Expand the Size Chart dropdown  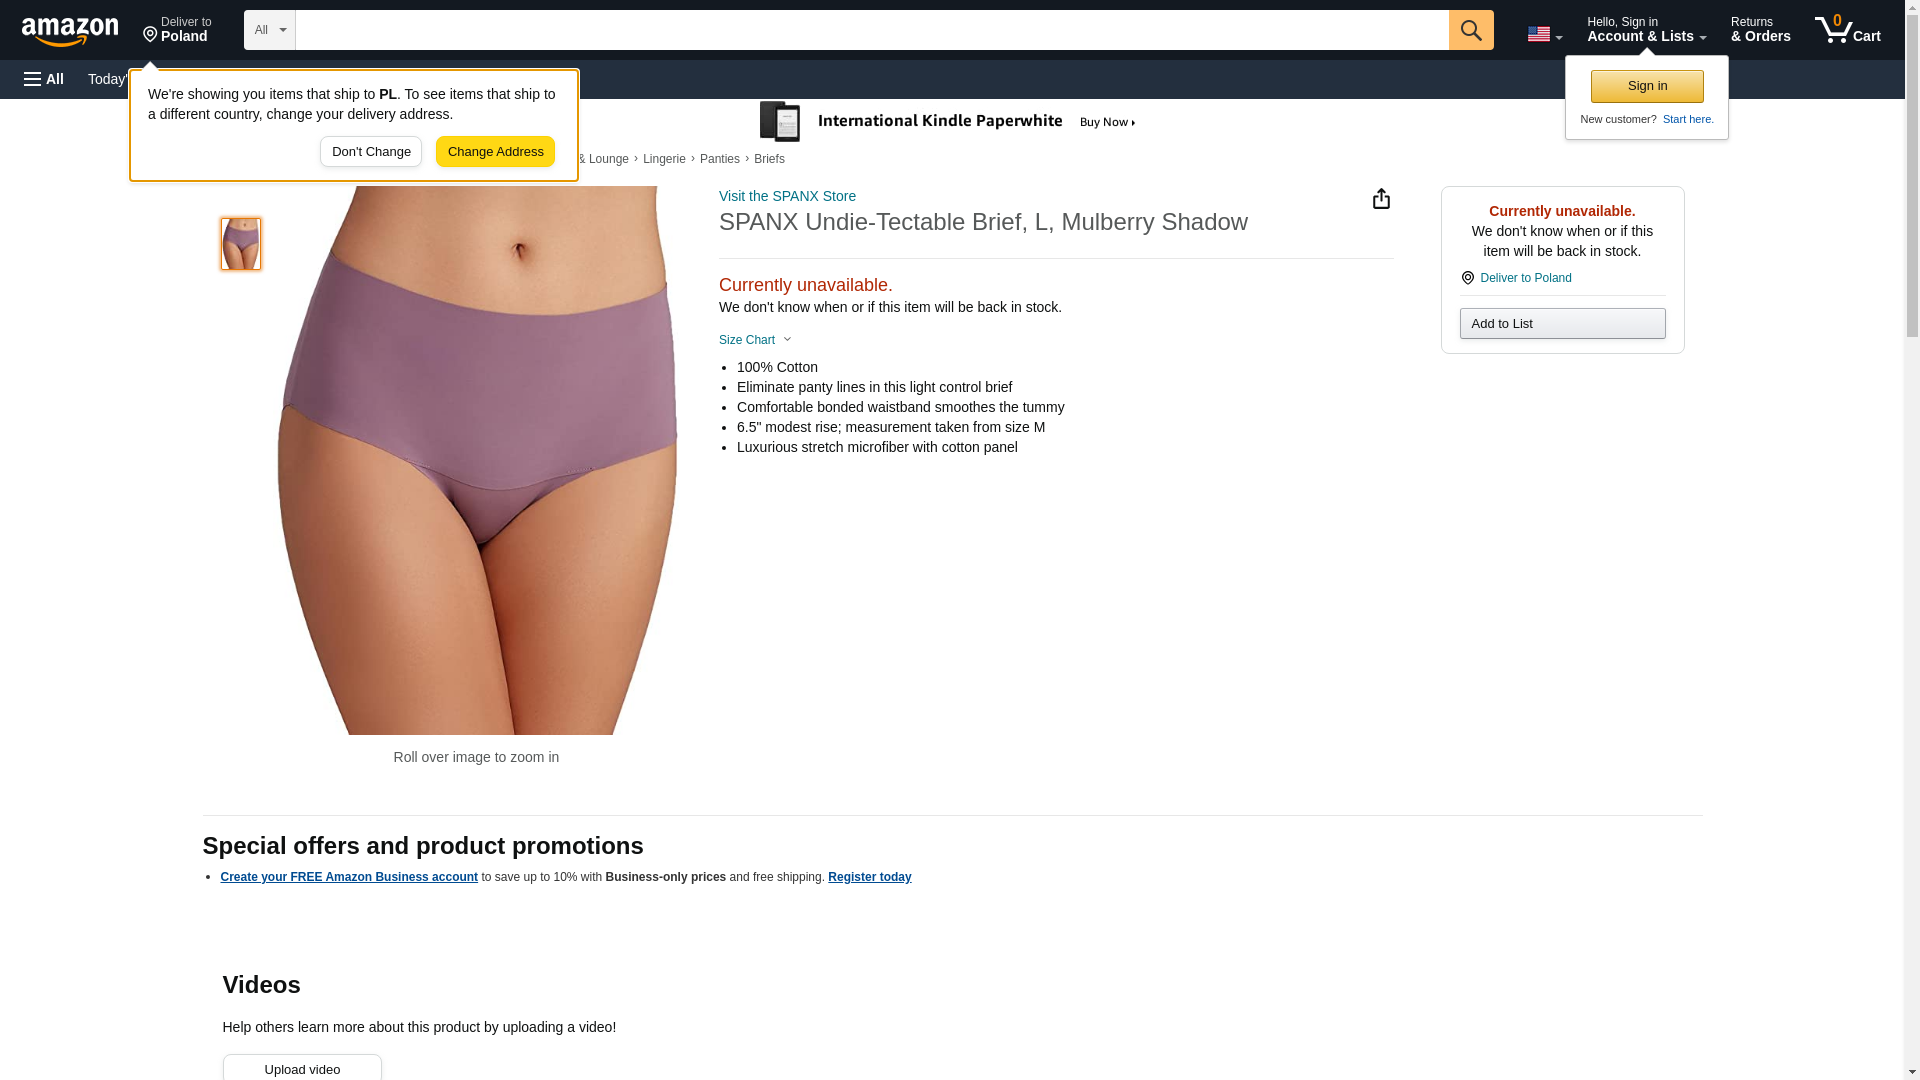point(755,340)
